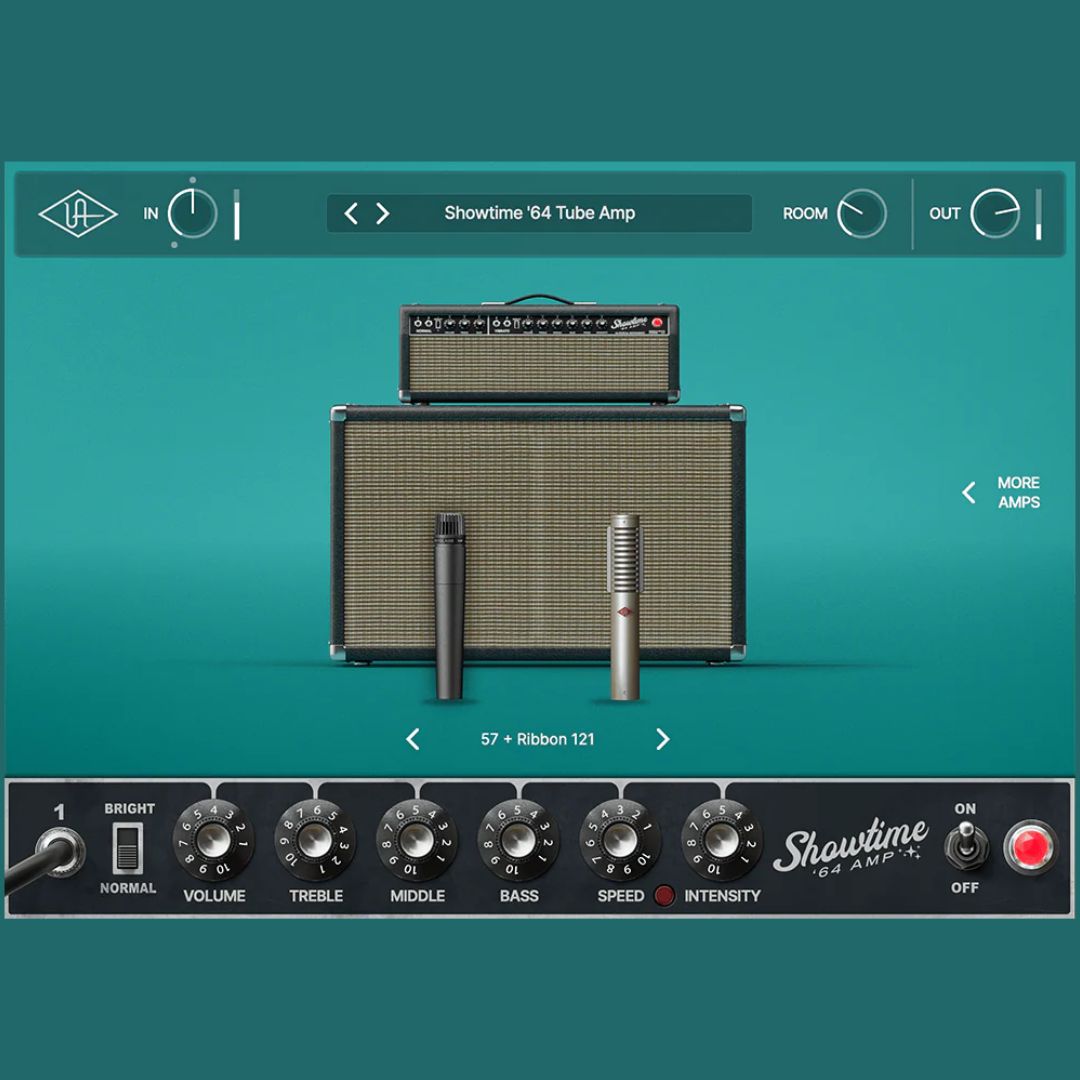The height and width of the screenshot is (1080, 1080).
Task: Go to next preset with right arrow
Action: [383, 214]
